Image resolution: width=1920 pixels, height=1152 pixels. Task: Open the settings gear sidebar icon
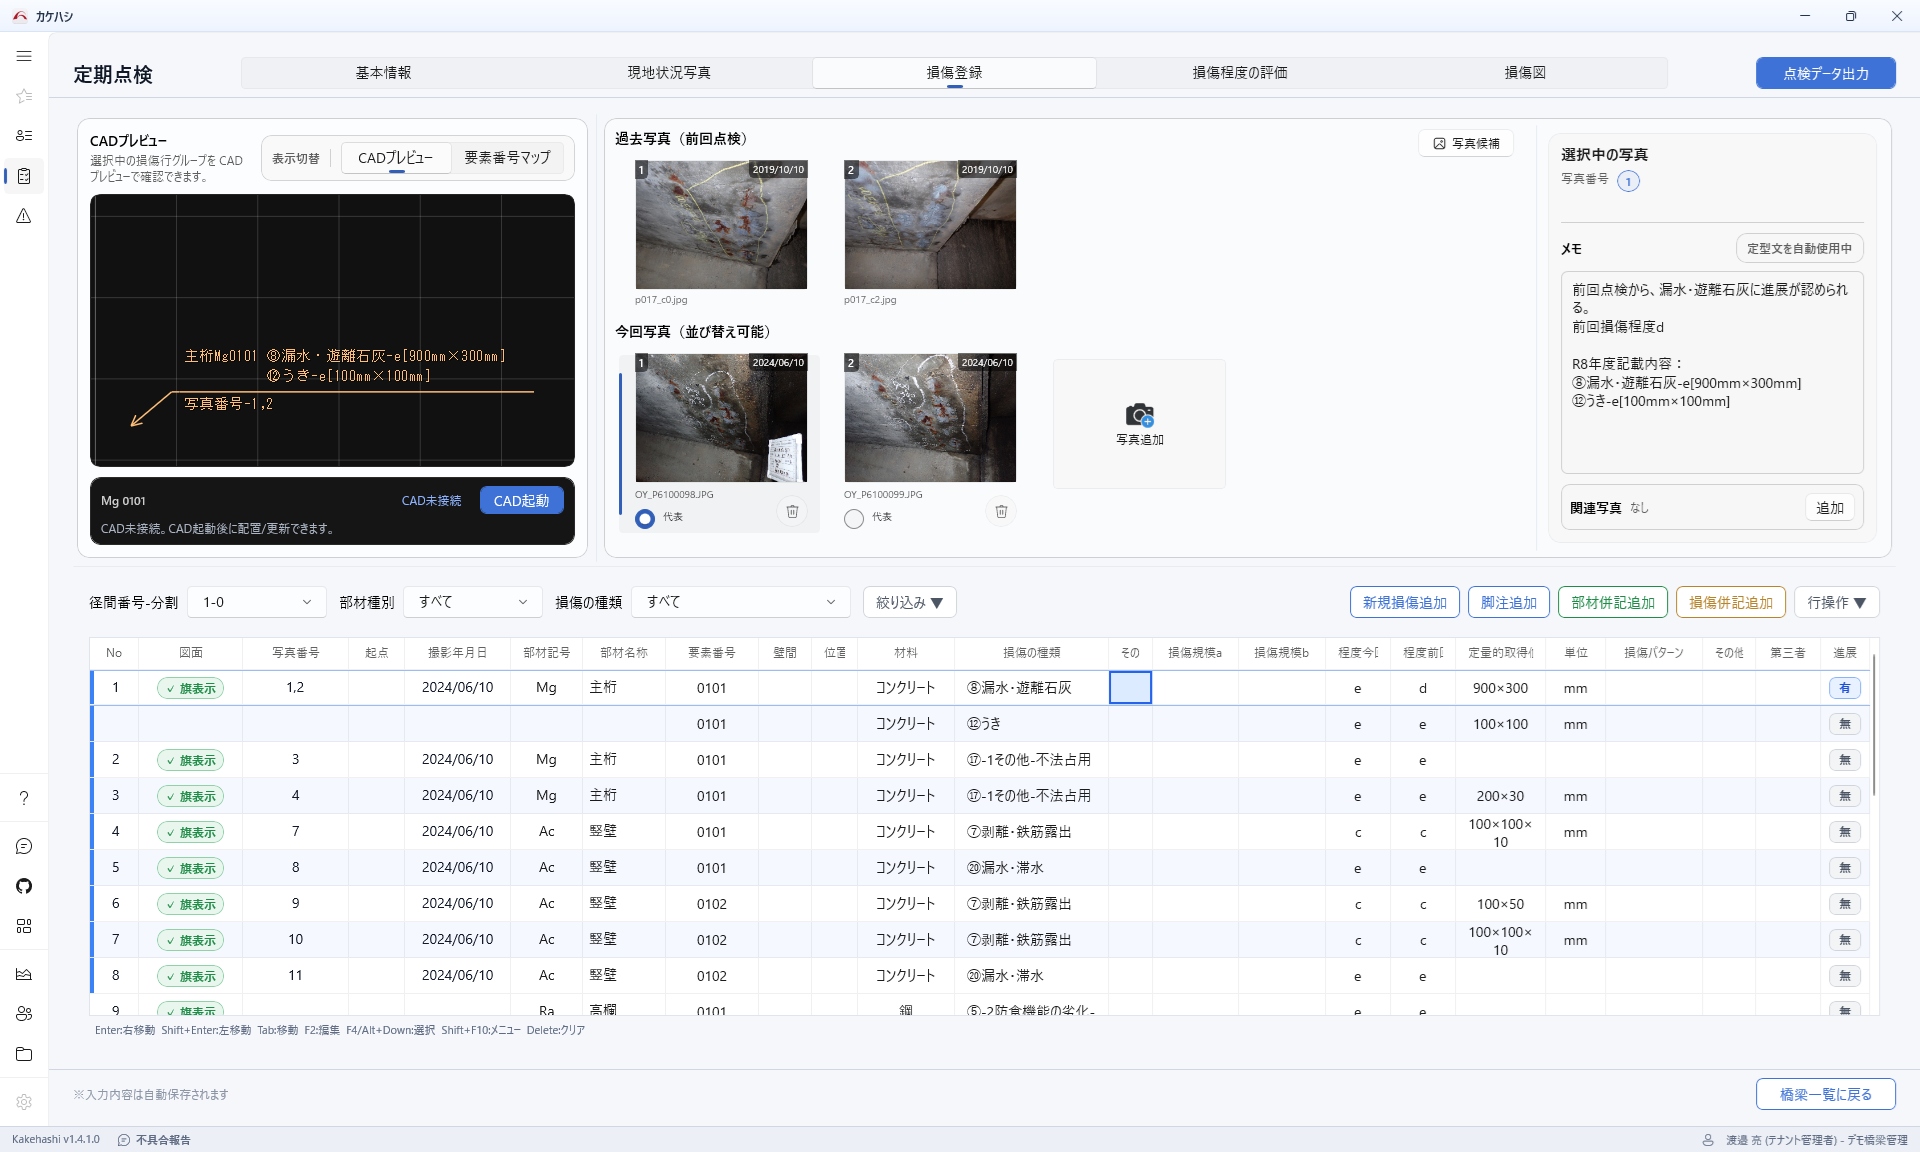click(24, 1102)
